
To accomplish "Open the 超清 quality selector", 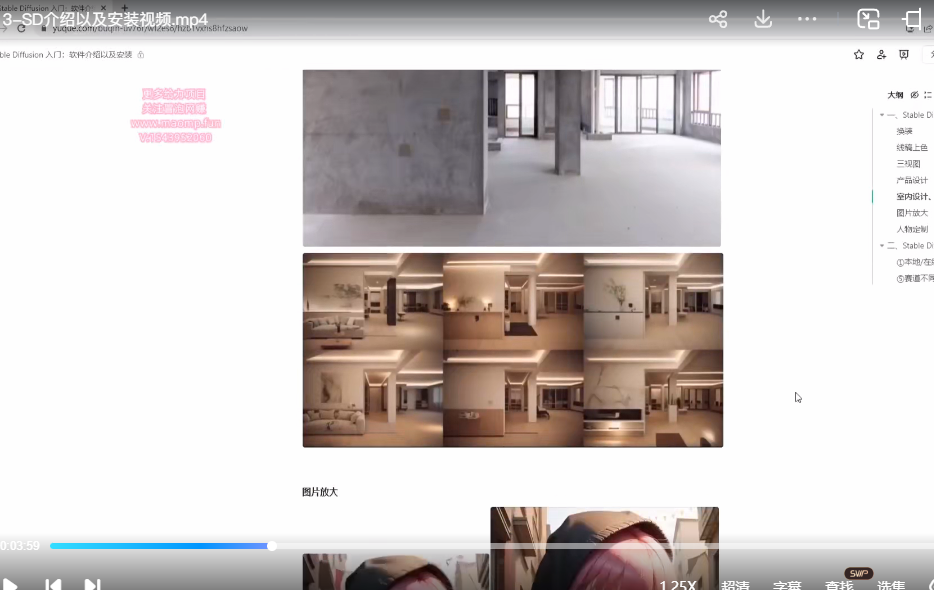I will click(735, 585).
